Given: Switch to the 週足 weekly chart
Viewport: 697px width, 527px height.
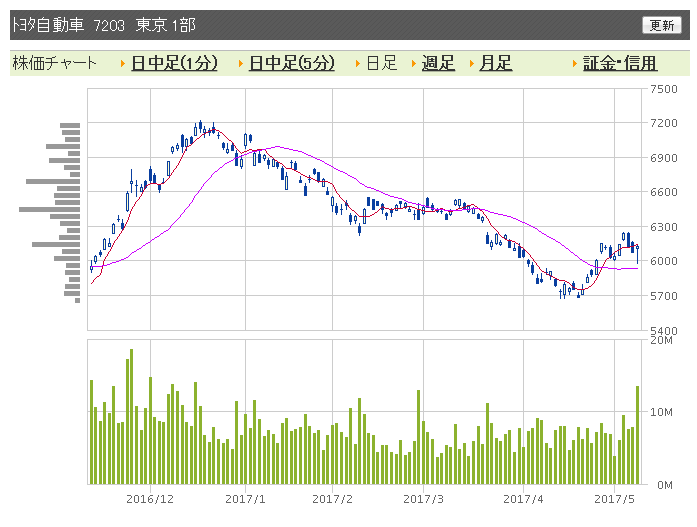Looking at the screenshot, I should (x=438, y=63).
